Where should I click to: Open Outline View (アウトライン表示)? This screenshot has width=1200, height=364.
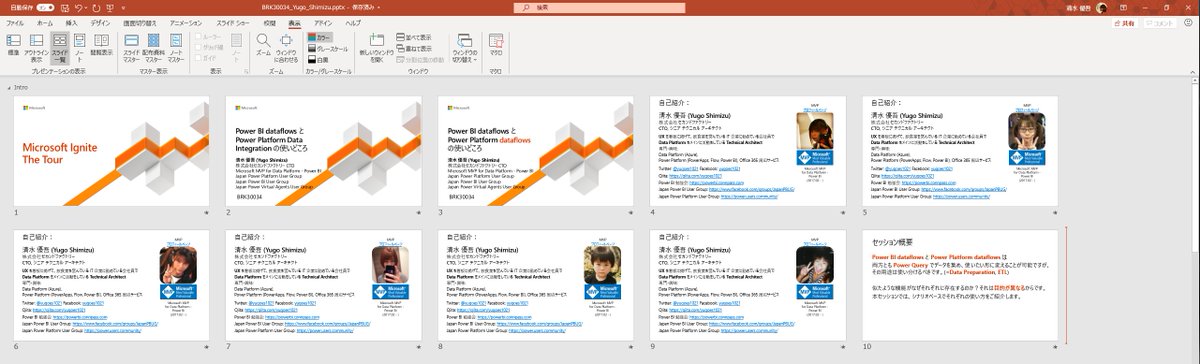[x=37, y=47]
